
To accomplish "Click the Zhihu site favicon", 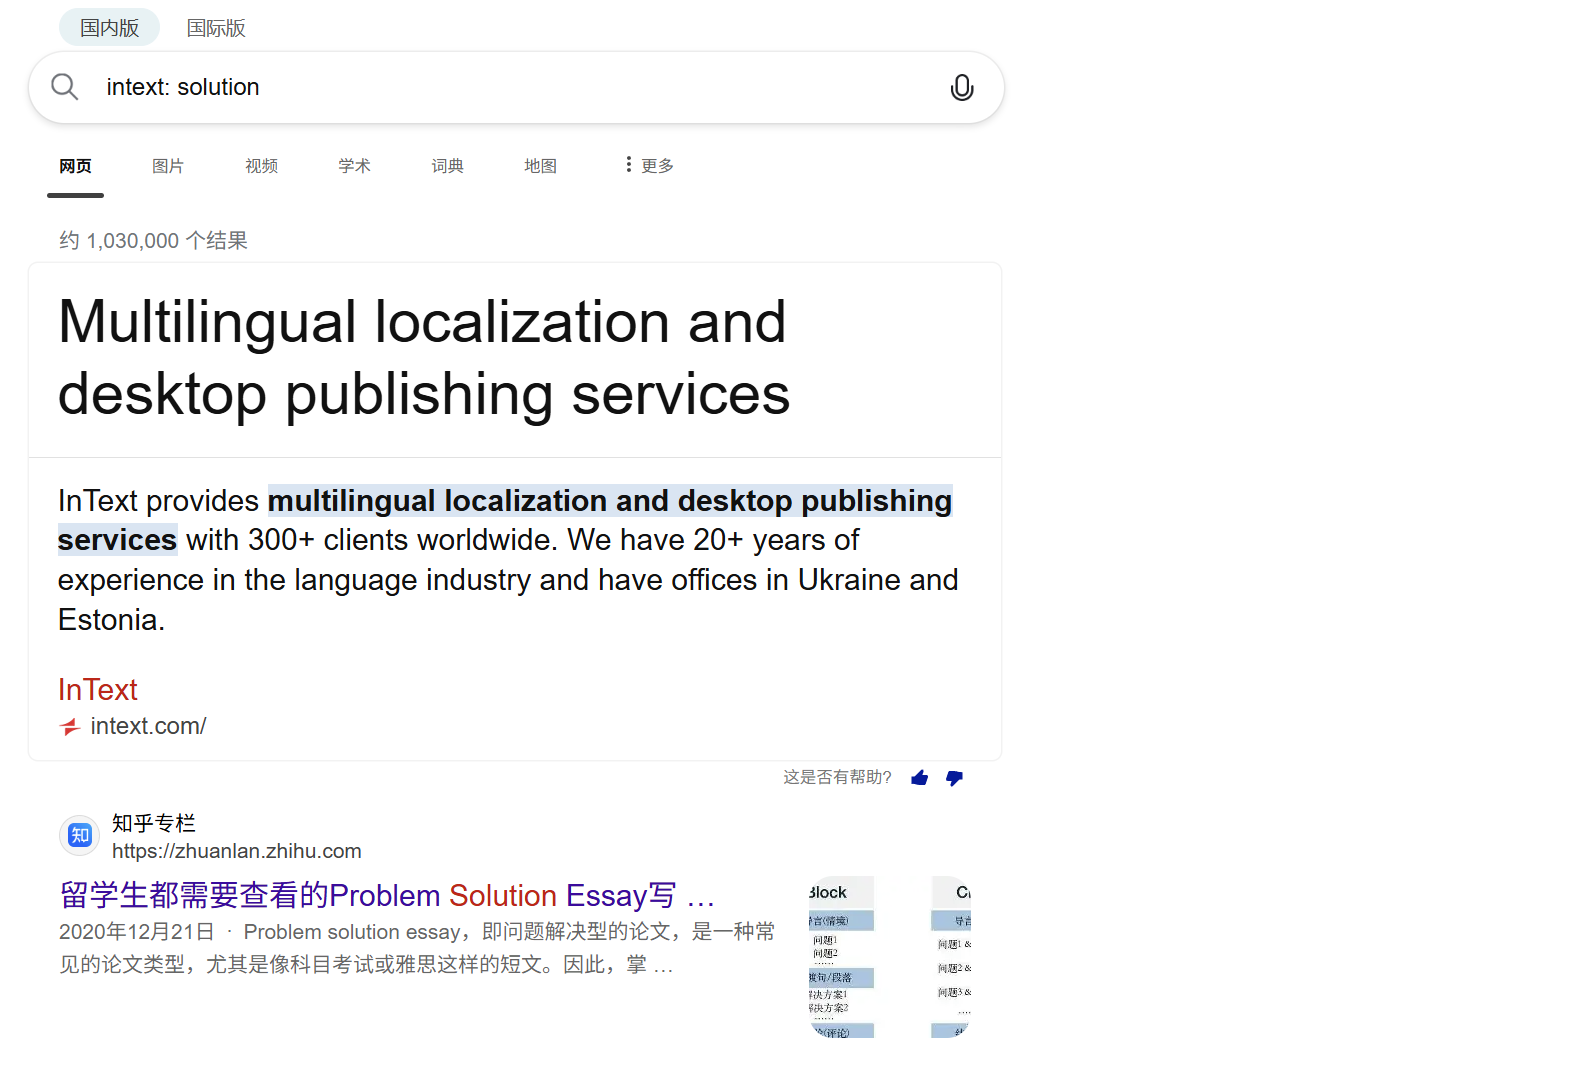I will tap(80, 836).
